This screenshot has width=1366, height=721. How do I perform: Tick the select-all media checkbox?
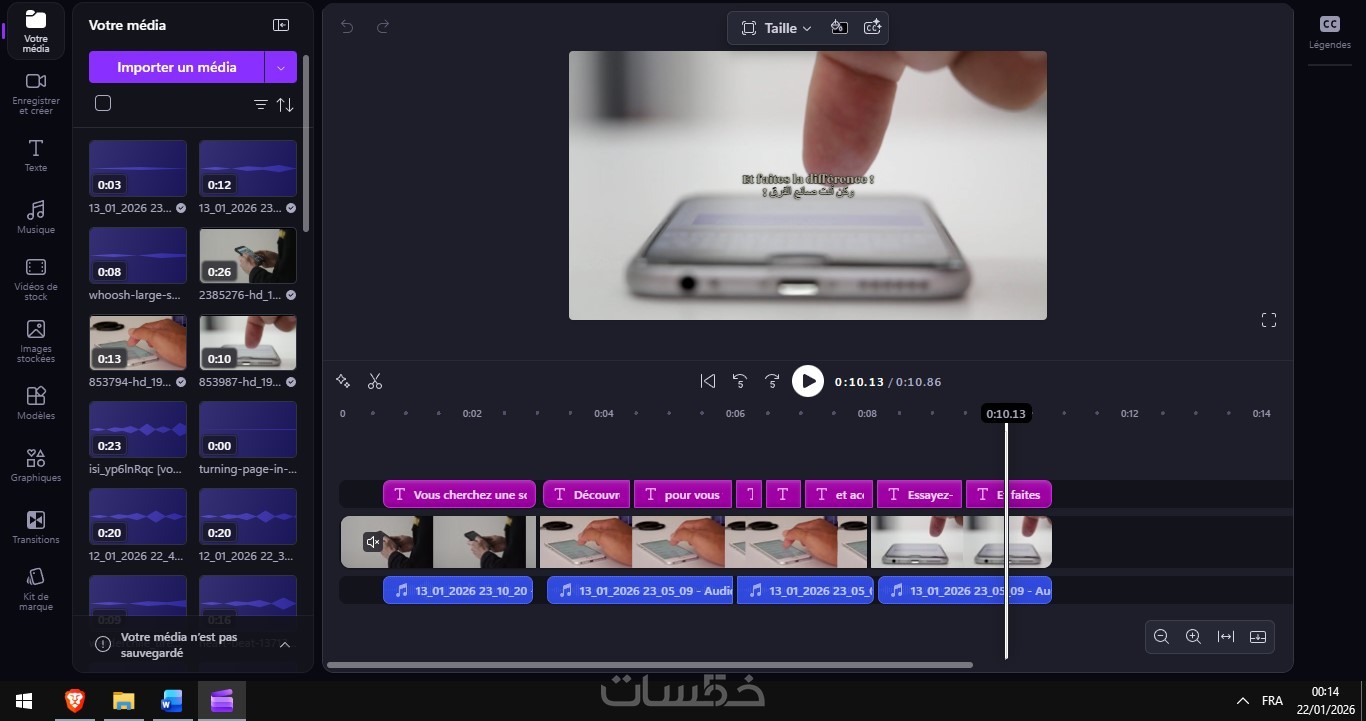[x=103, y=103]
